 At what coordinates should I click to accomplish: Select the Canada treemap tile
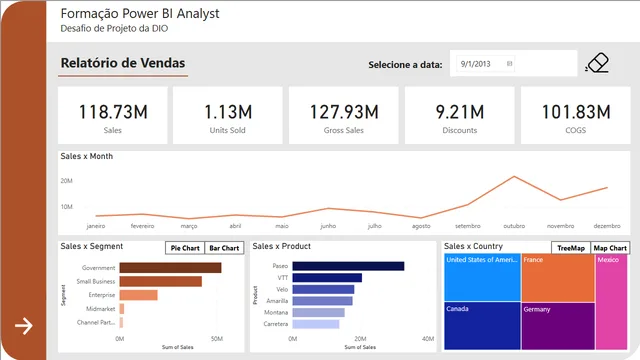pos(482,326)
